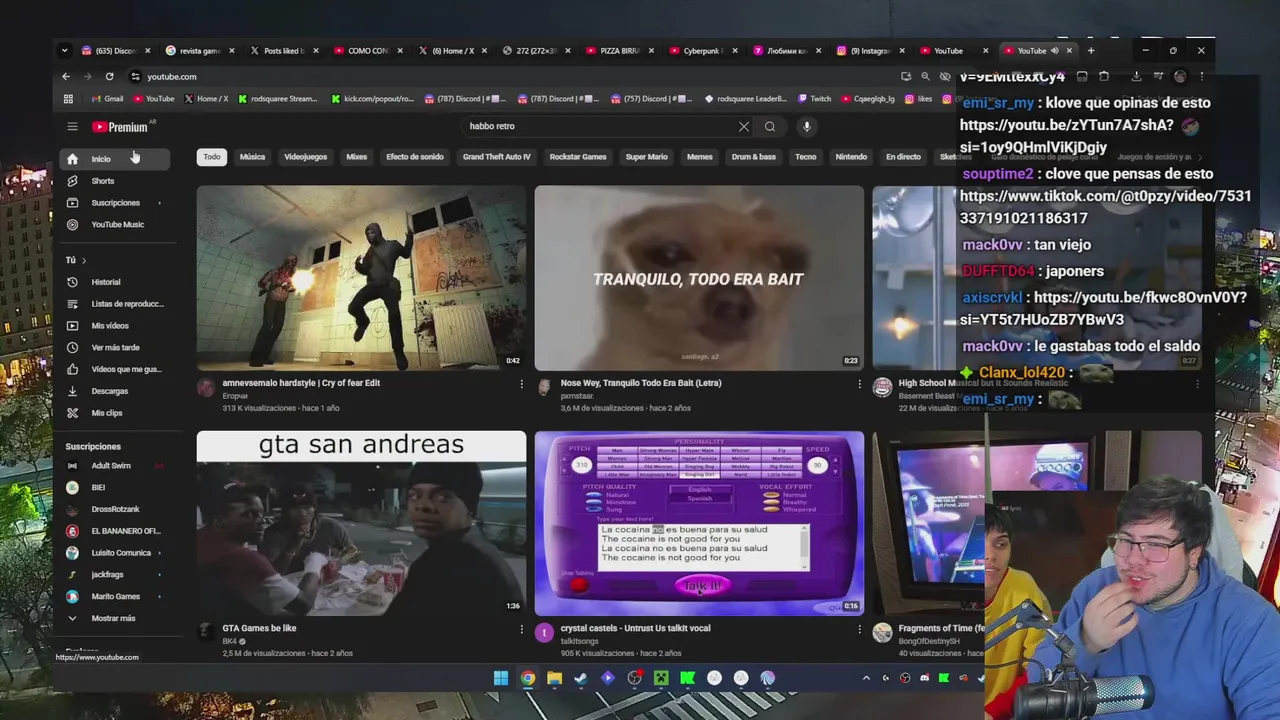The width and height of the screenshot is (1280, 720).
Task: Expand the Tú section
Action: click(x=76, y=260)
